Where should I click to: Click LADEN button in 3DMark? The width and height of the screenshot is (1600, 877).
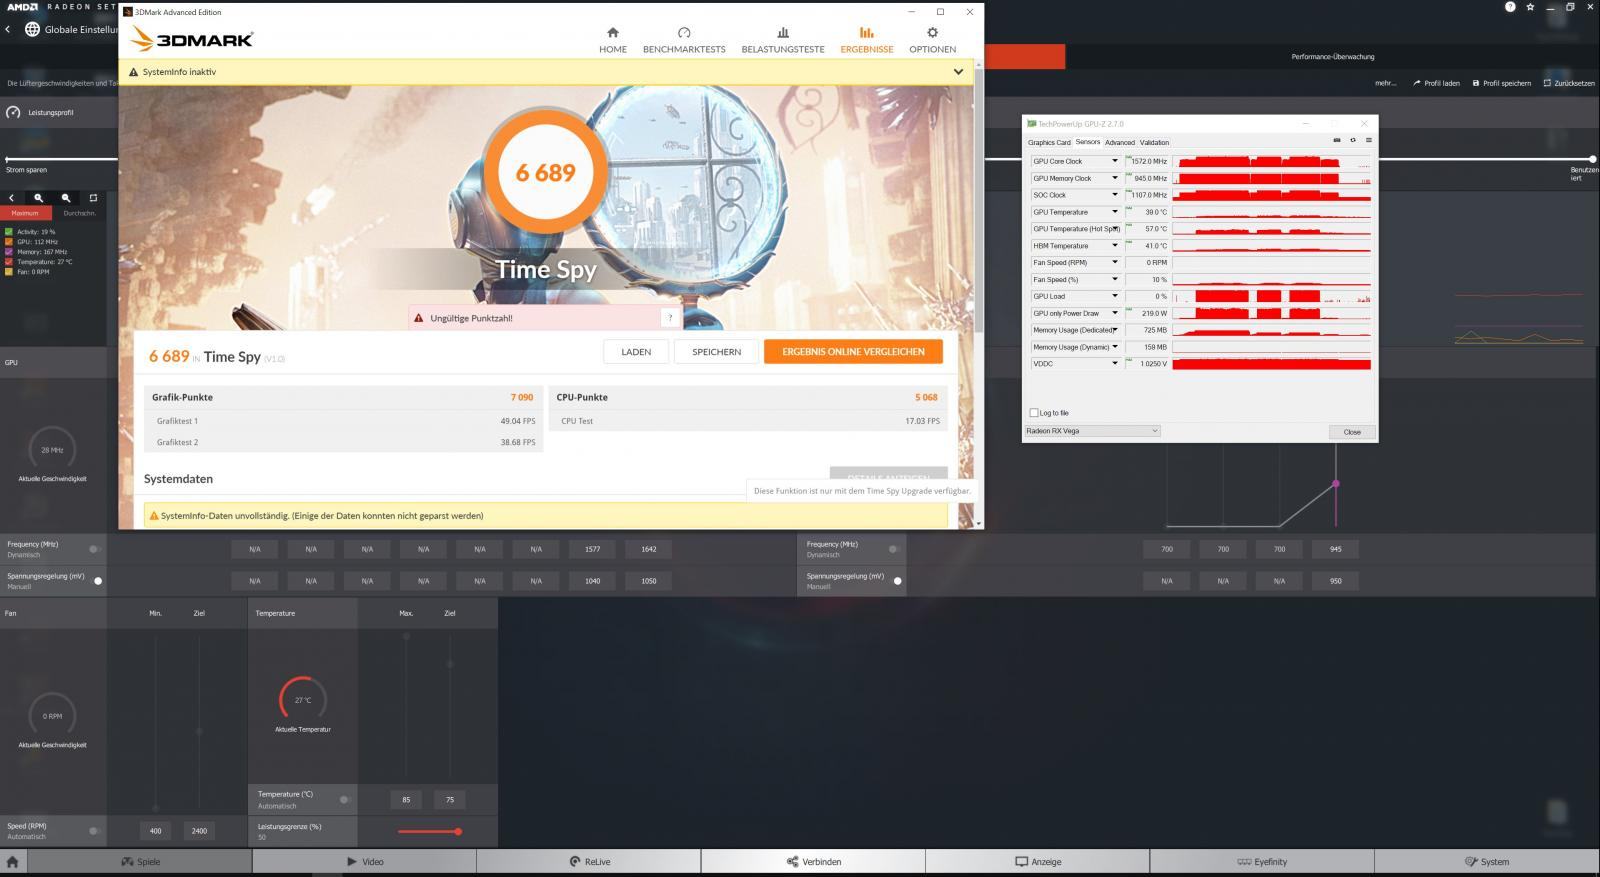click(x=636, y=352)
